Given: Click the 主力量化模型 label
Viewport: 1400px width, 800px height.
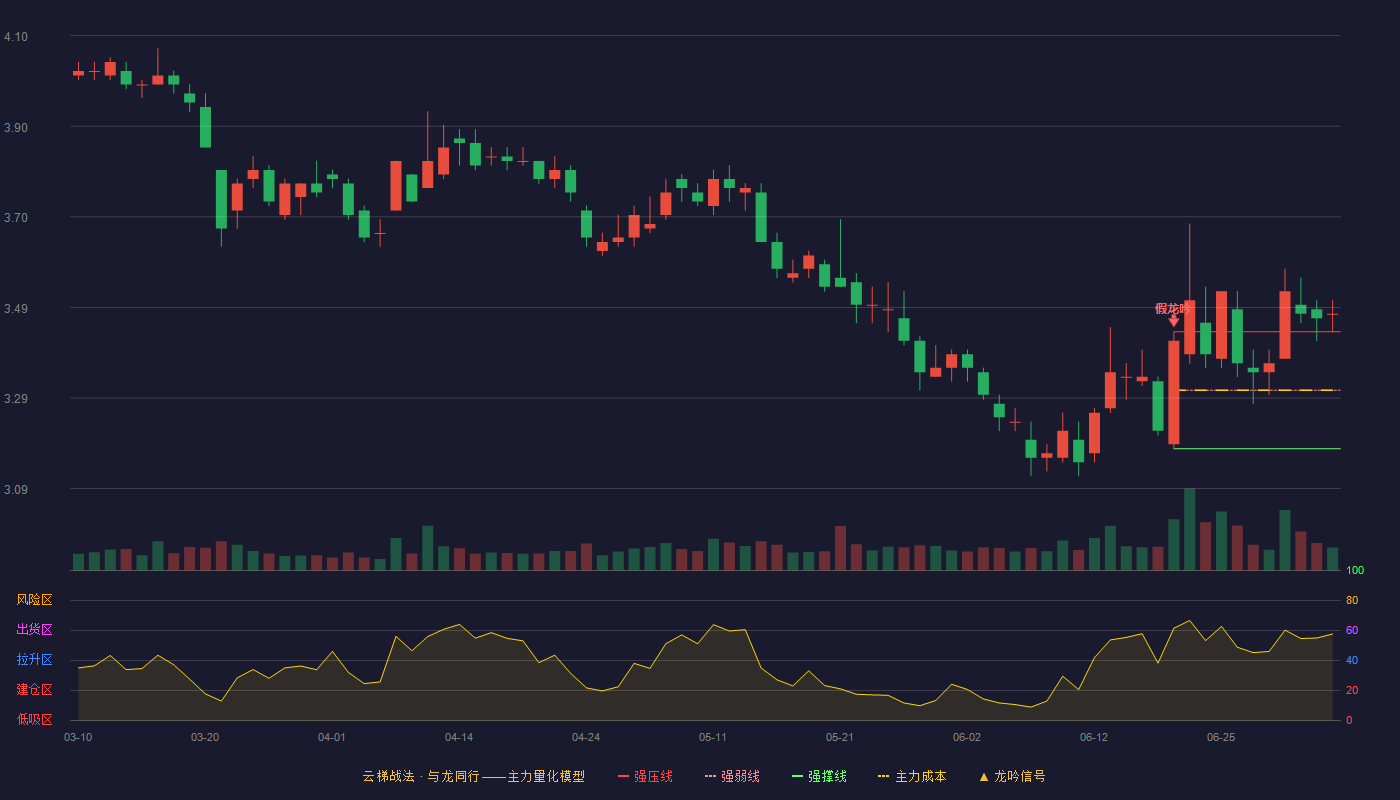Looking at the screenshot, I should coord(547,776).
